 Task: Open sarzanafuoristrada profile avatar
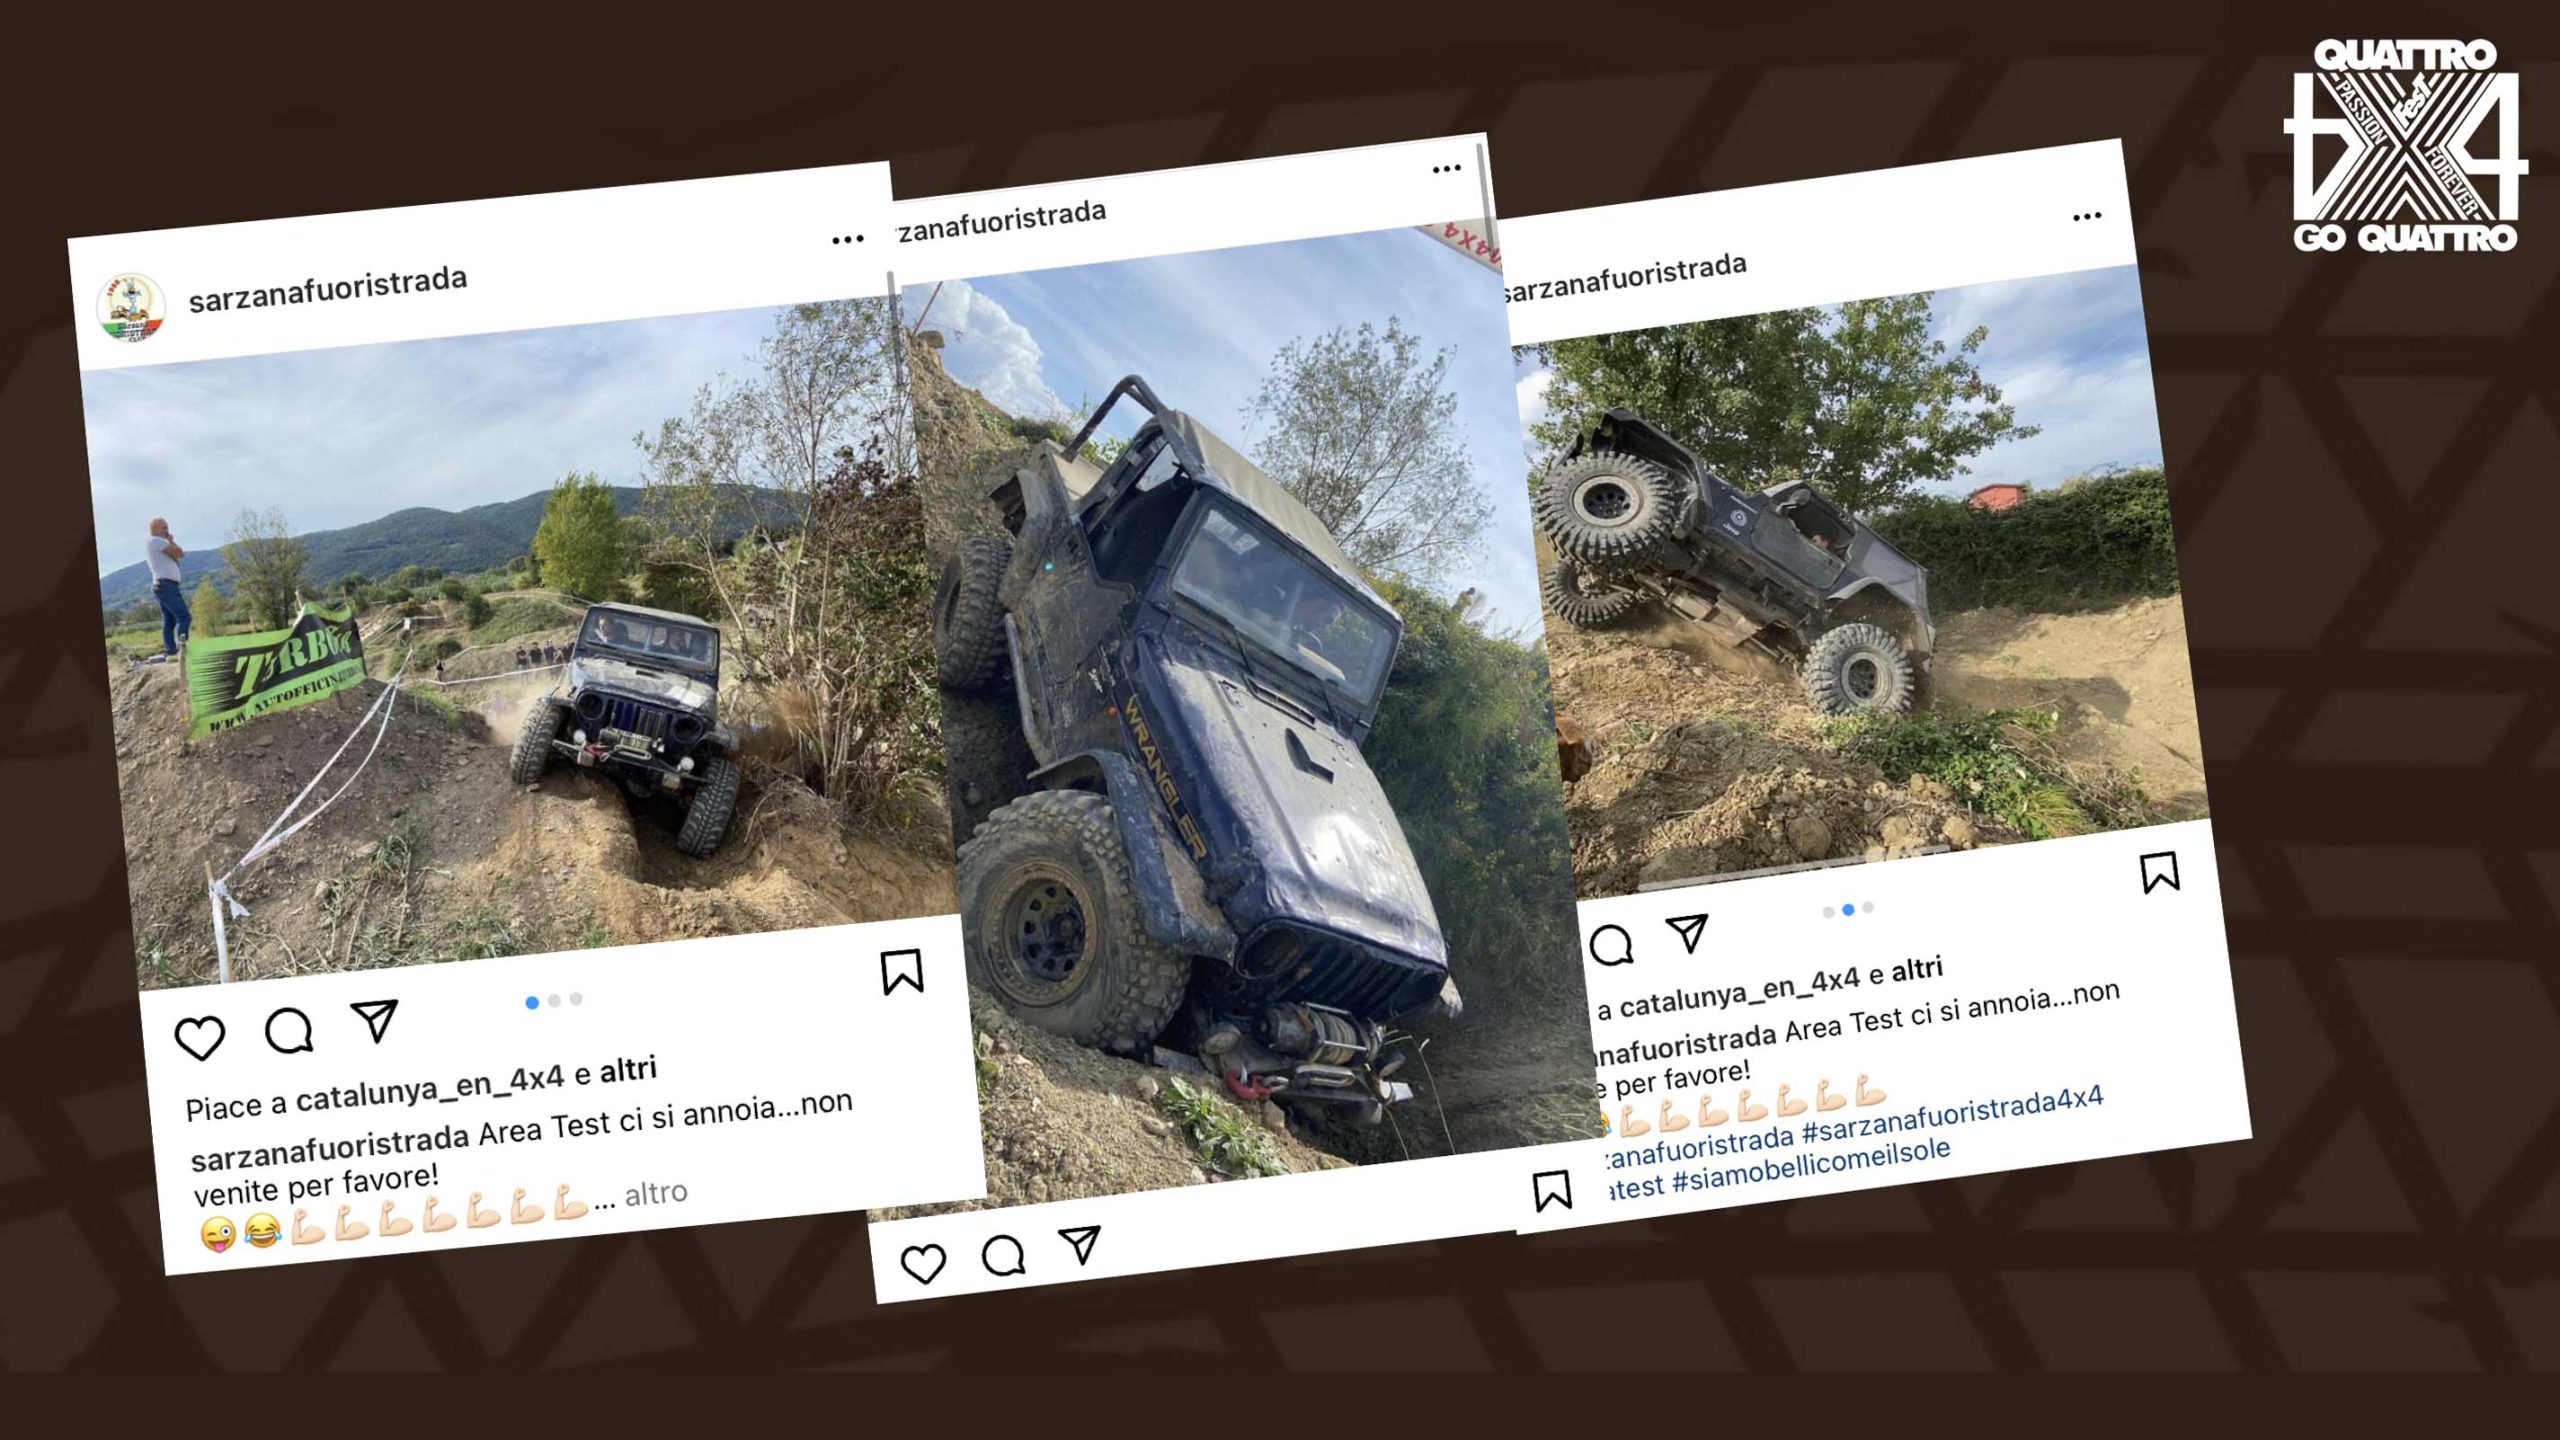click(131, 307)
